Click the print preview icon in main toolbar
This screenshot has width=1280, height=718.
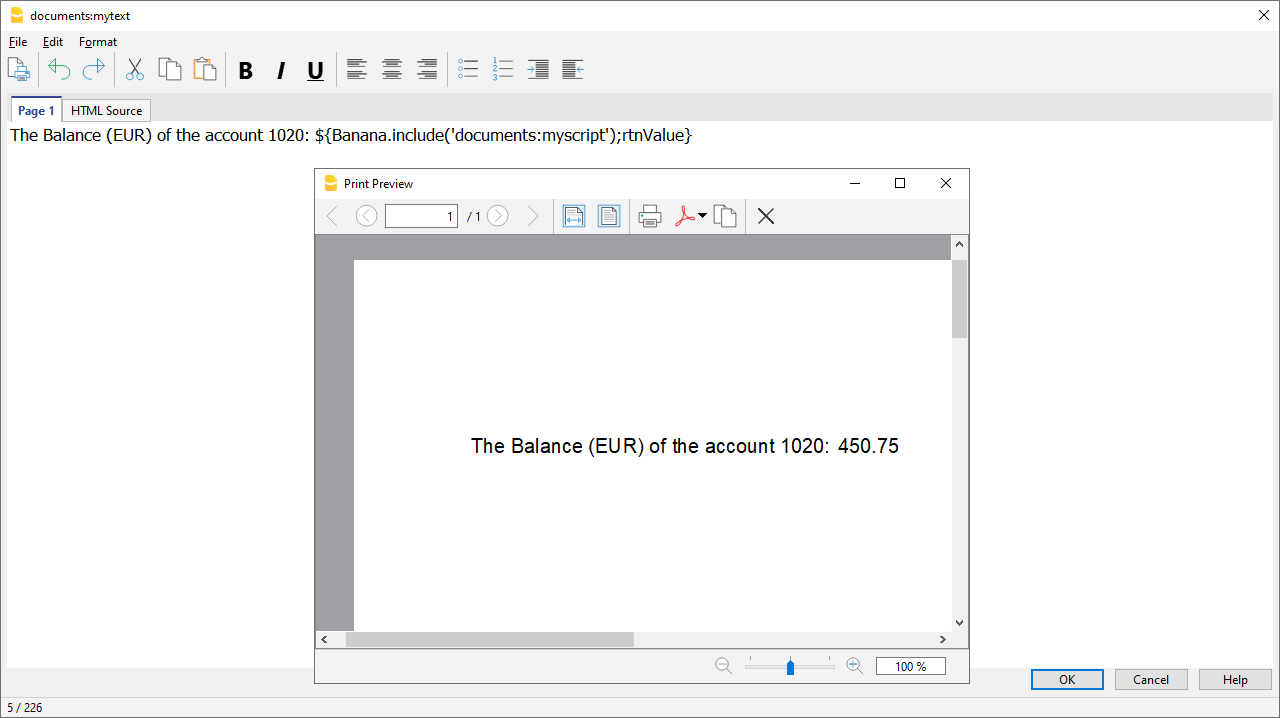coord(18,69)
